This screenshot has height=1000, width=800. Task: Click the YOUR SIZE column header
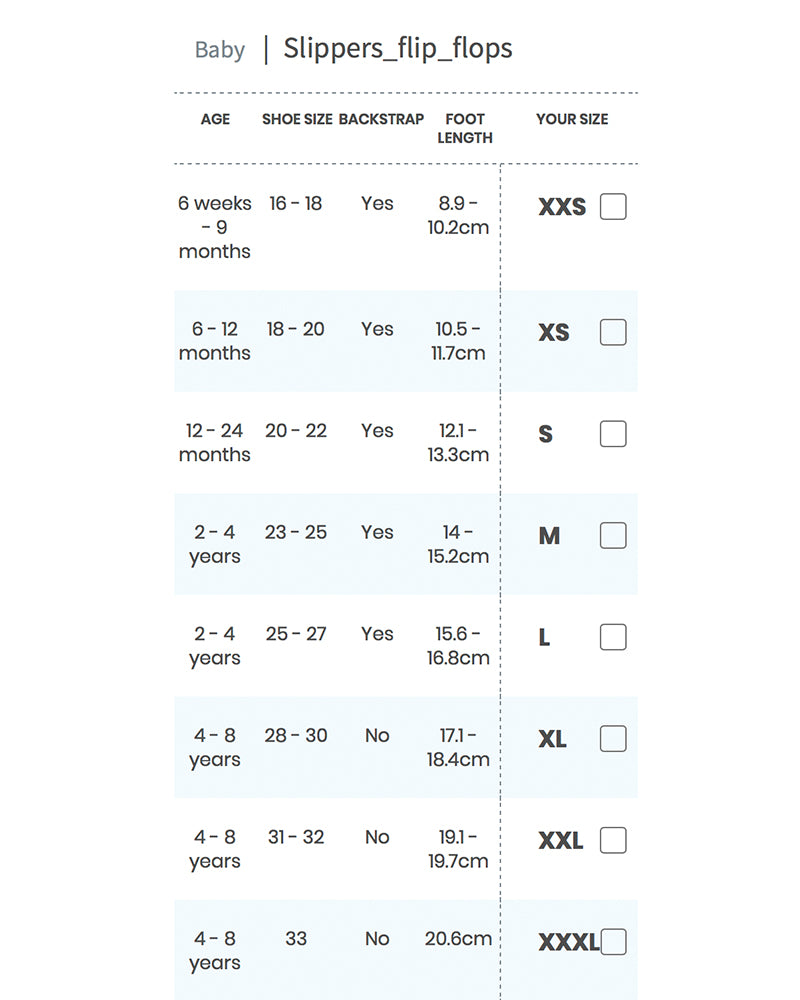coord(572,119)
